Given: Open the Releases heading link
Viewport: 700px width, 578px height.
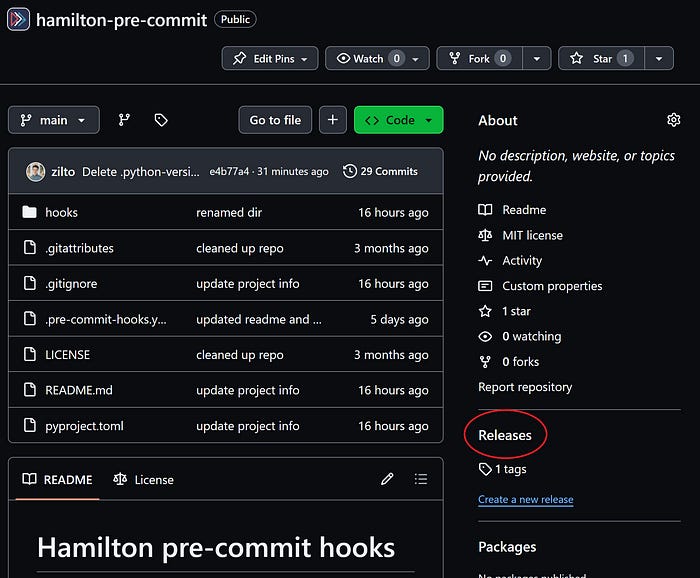Looking at the screenshot, I should click(x=505, y=435).
